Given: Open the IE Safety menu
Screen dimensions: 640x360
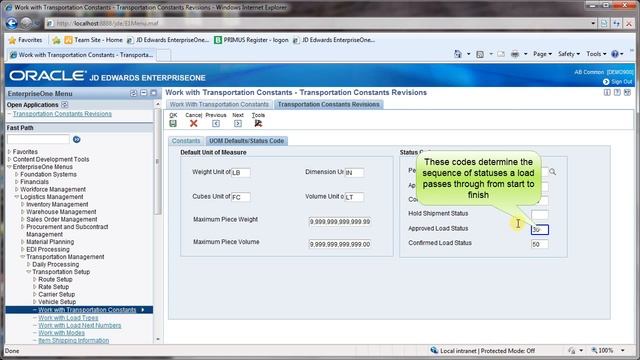Looking at the screenshot, I should point(569,54).
